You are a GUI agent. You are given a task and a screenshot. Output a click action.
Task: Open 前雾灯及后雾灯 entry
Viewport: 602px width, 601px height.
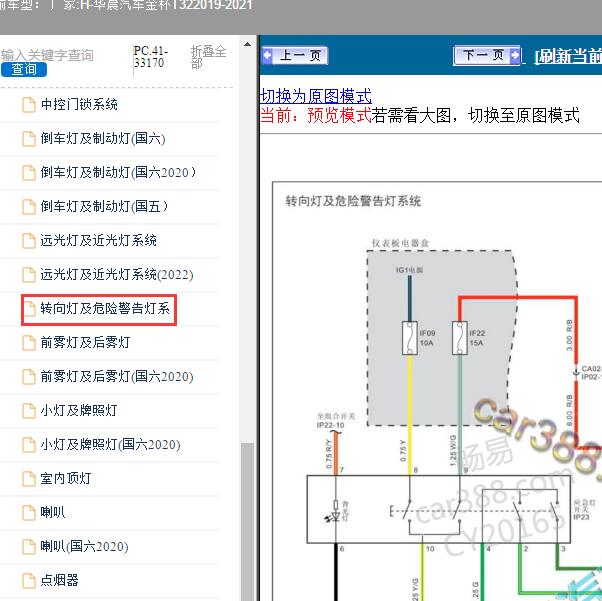pos(85,342)
